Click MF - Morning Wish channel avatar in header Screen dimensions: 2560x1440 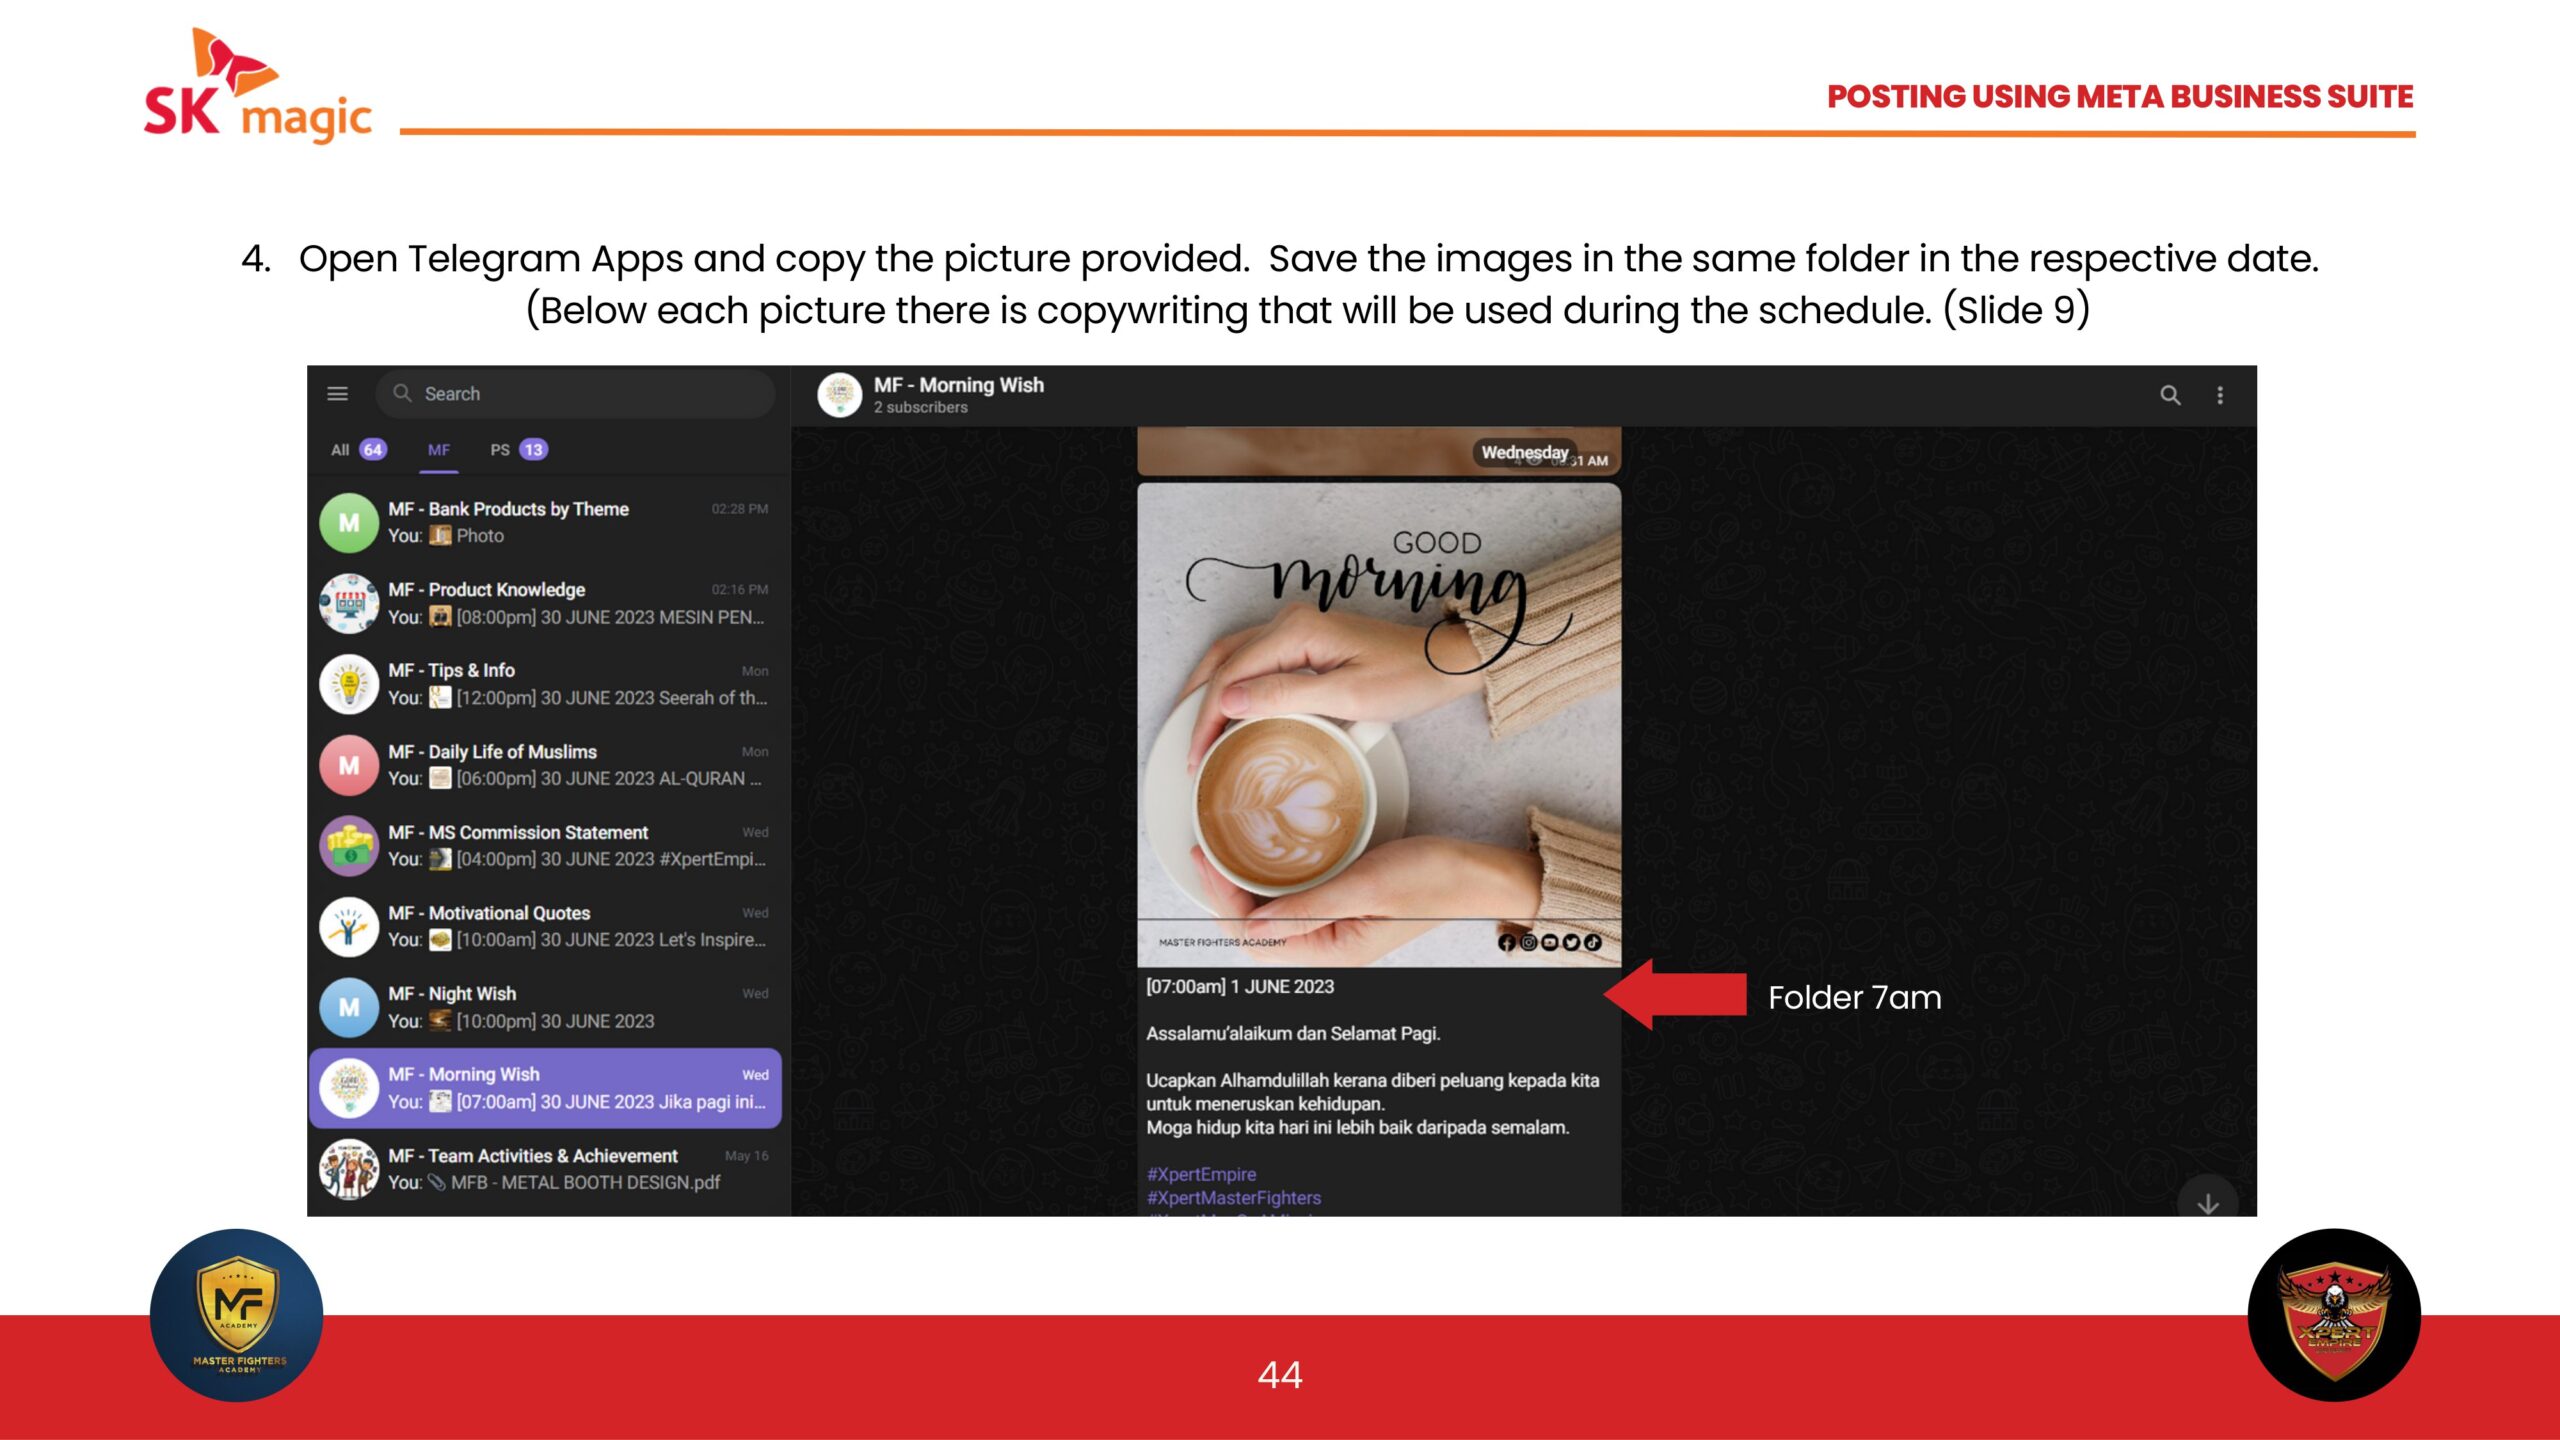[x=839, y=395]
